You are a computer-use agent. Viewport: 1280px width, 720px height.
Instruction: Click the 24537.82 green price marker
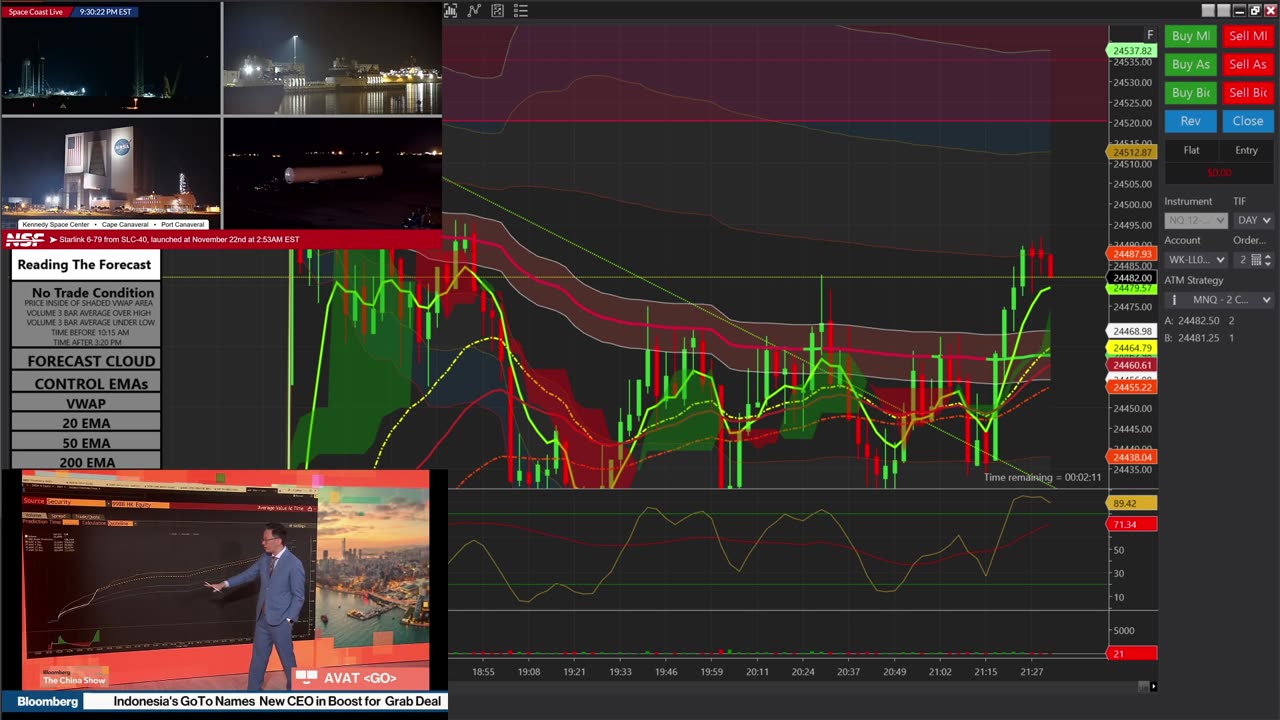[1132, 50]
